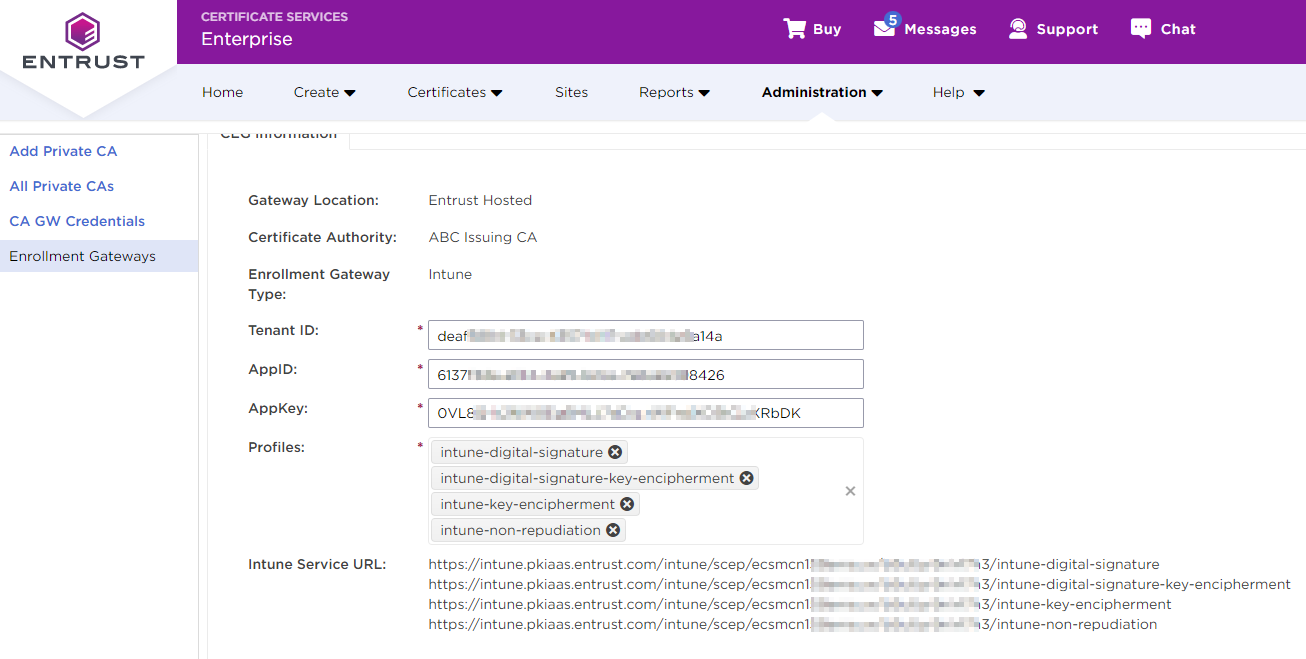The width and height of the screenshot is (1306, 659).
Task: Navigate to Sites
Action: click(x=571, y=92)
